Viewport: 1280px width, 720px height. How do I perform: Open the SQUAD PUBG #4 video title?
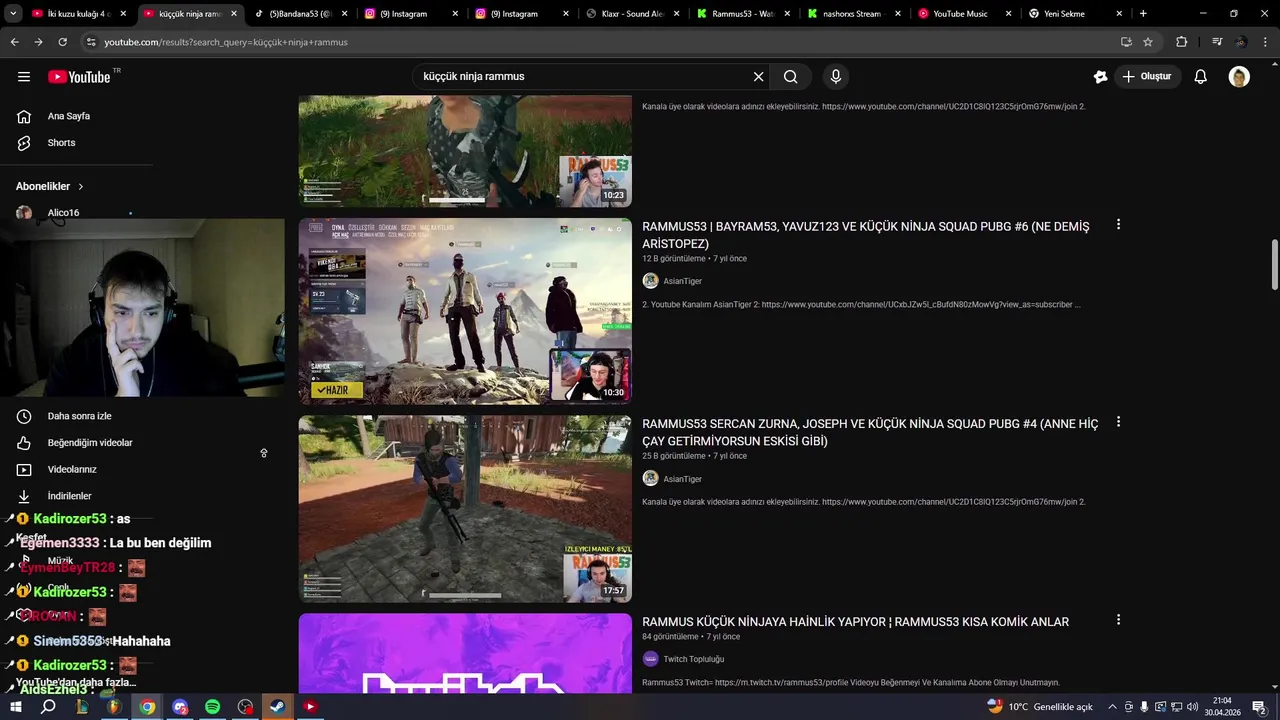tap(870, 432)
